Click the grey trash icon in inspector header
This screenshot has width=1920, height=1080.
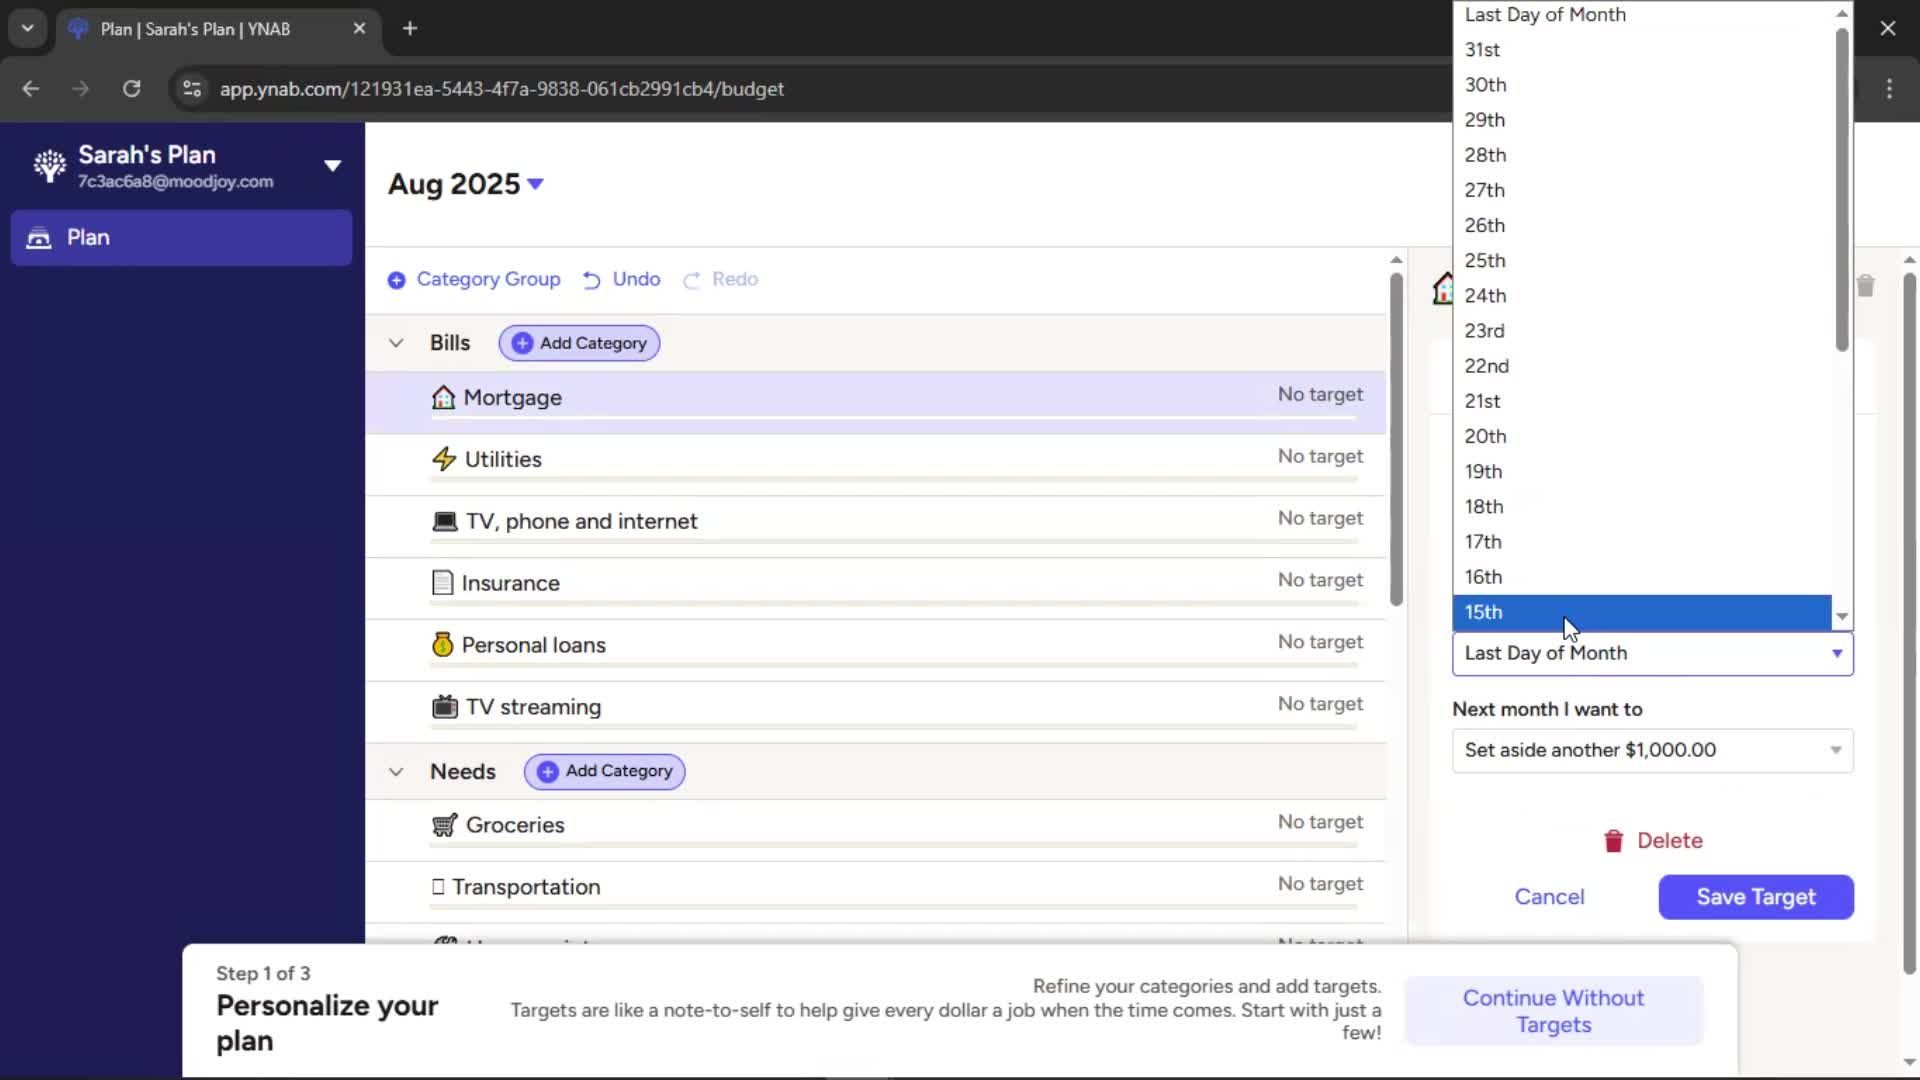tap(1865, 286)
